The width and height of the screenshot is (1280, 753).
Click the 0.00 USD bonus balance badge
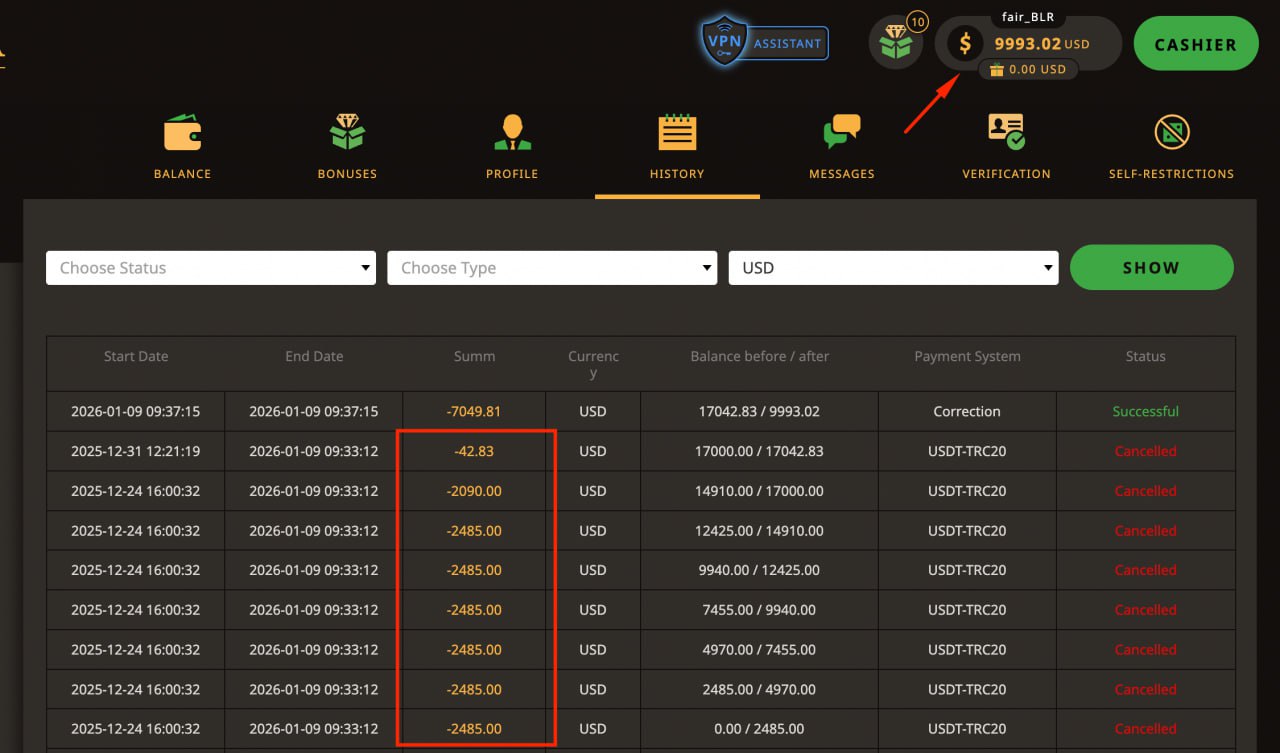[1028, 70]
